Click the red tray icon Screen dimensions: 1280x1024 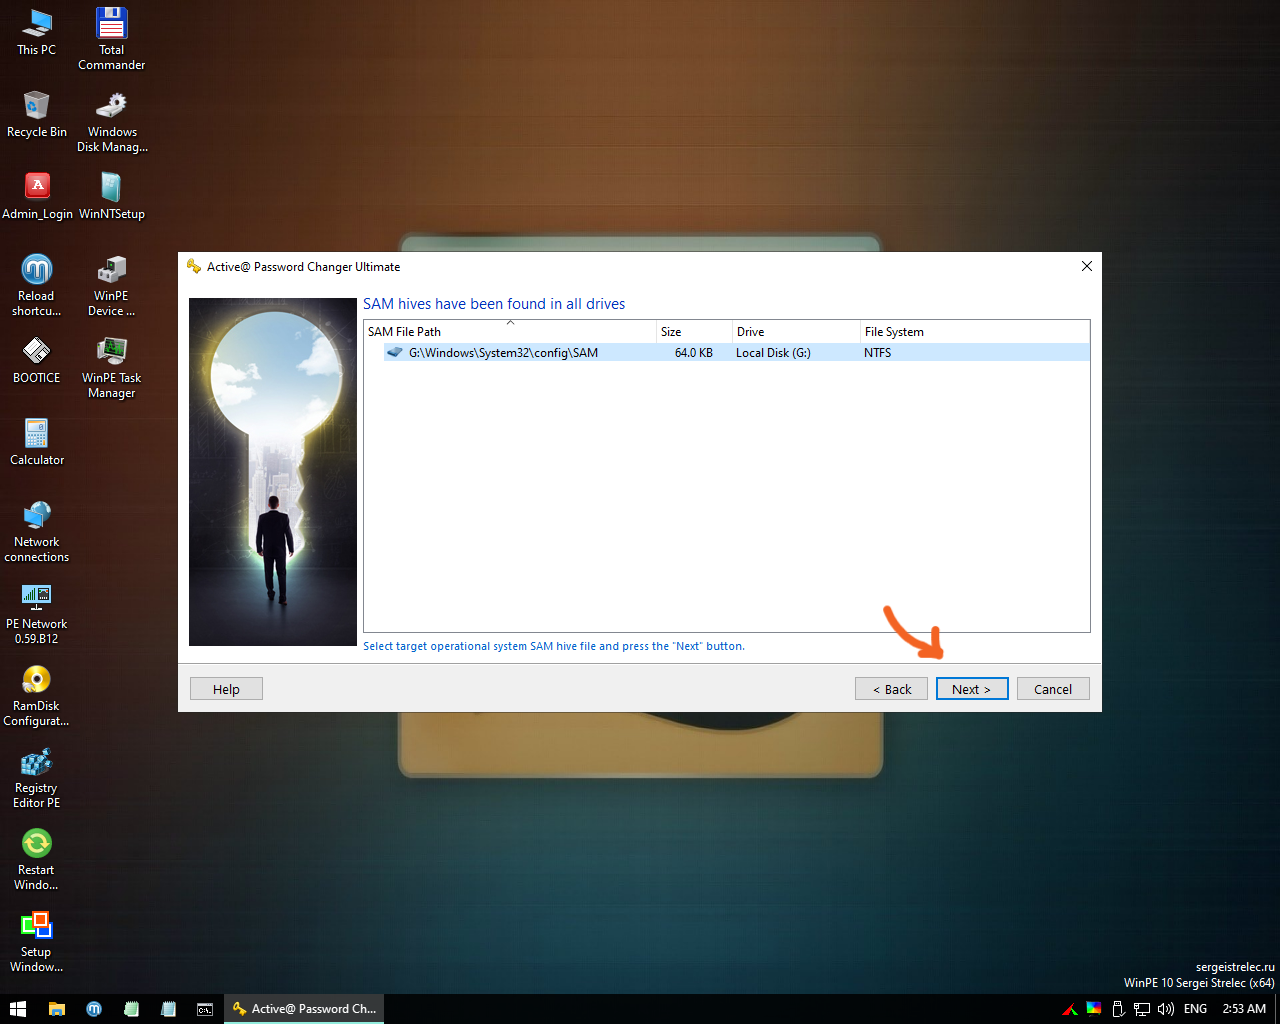[1070, 1009]
